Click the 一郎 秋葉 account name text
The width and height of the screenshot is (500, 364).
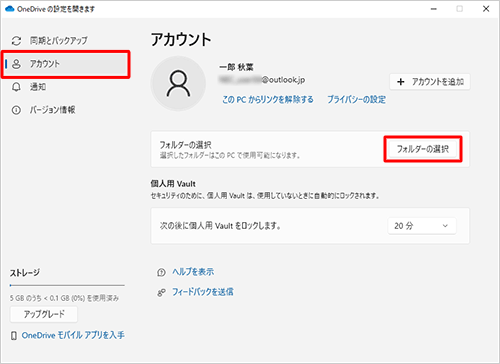click(x=237, y=67)
